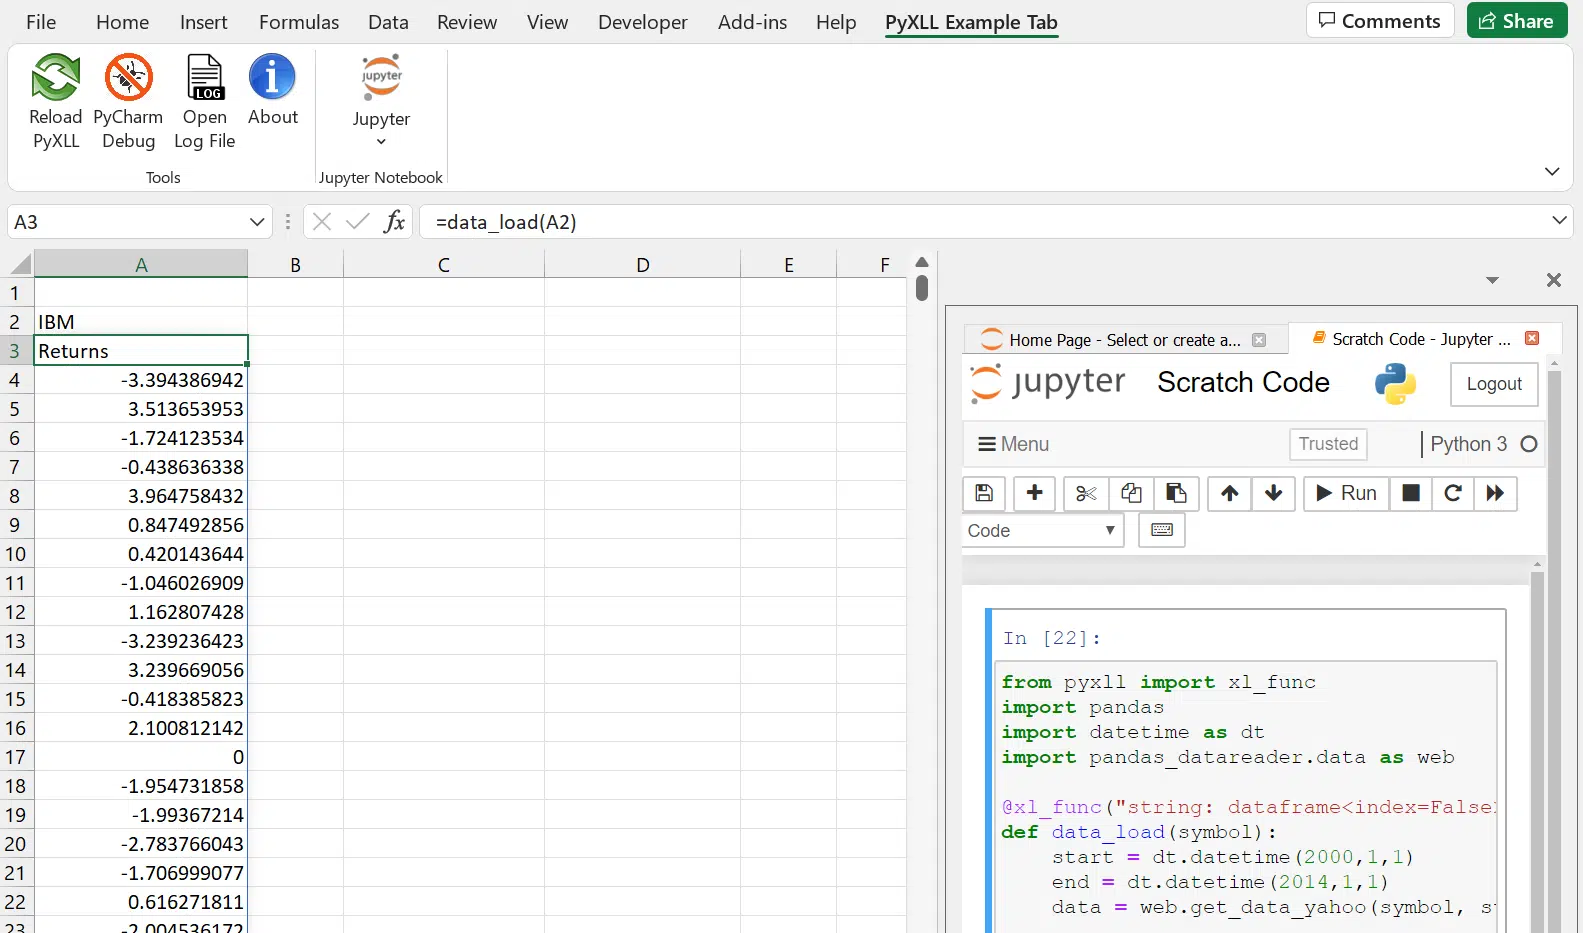Restart and run all cells icon
Viewport: 1583px width, 933px height.
click(x=1495, y=493)
